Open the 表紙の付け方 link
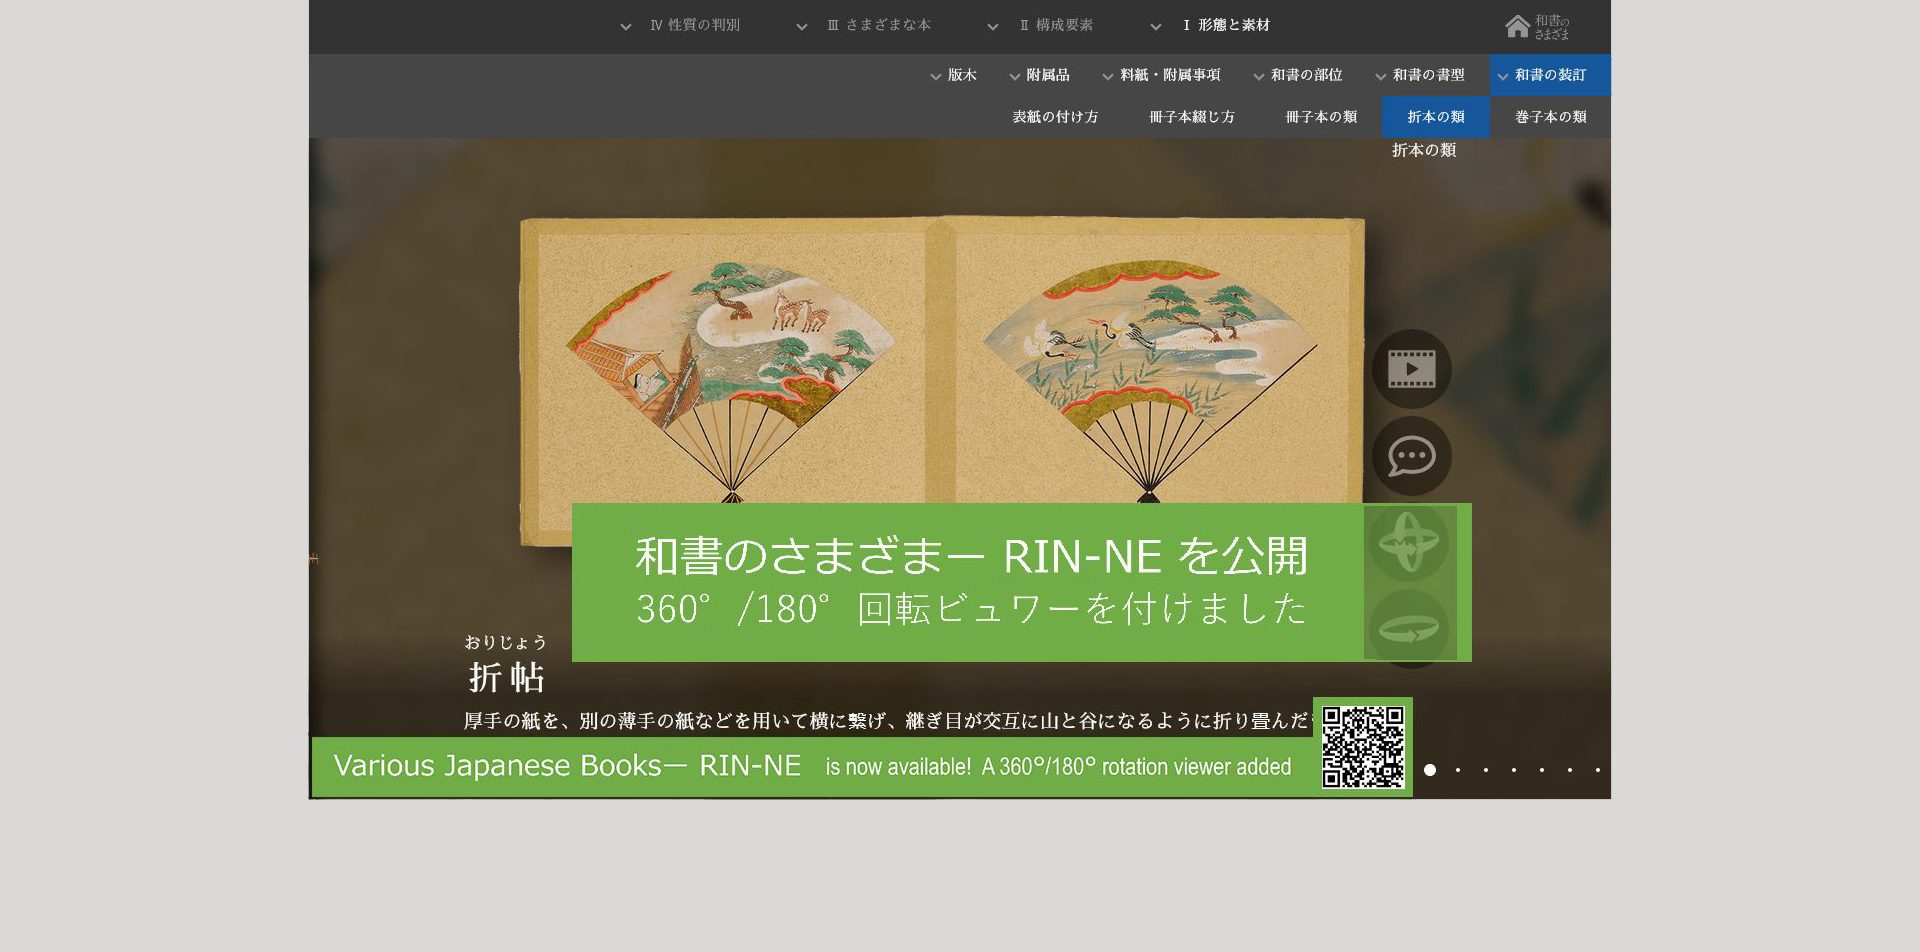Viewport: 1920px width, 952px height. click(1055, 117)
